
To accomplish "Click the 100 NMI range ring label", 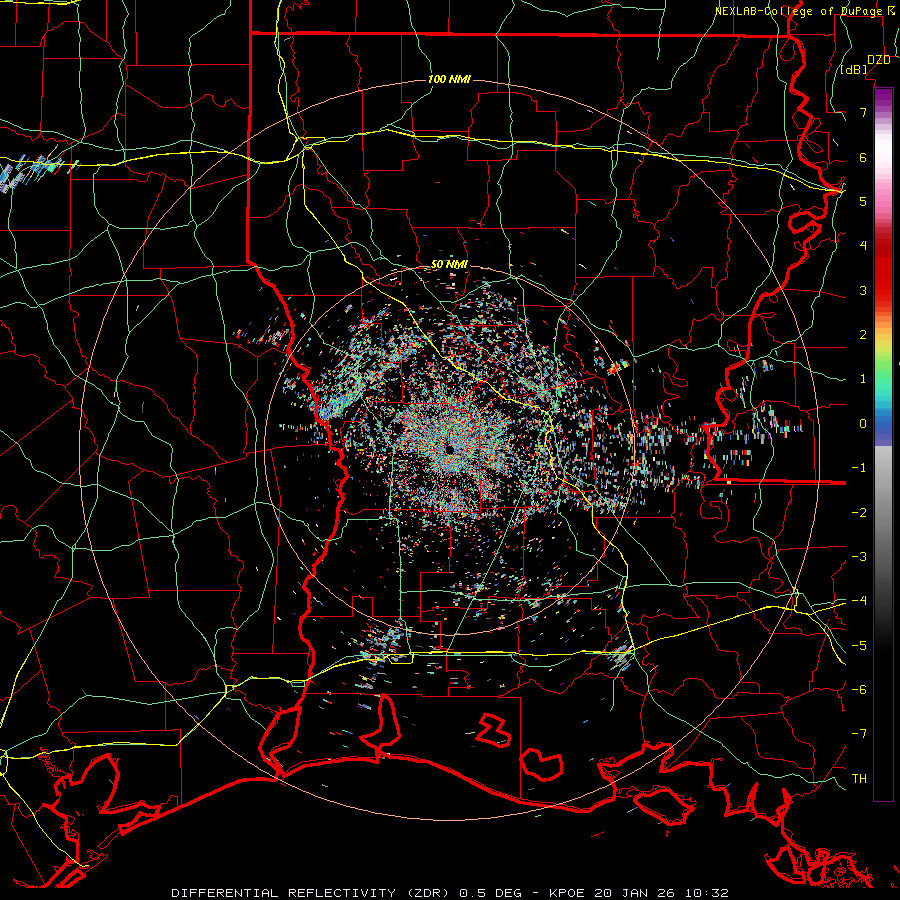I will coord(449,79).
